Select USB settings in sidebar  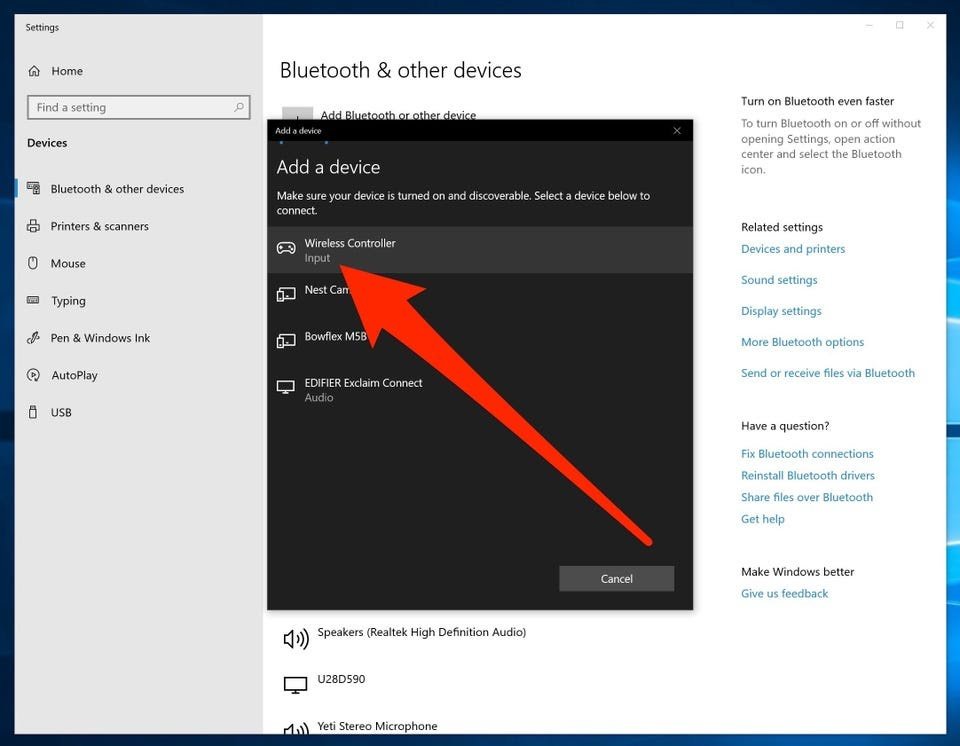[x=61, y=413]
